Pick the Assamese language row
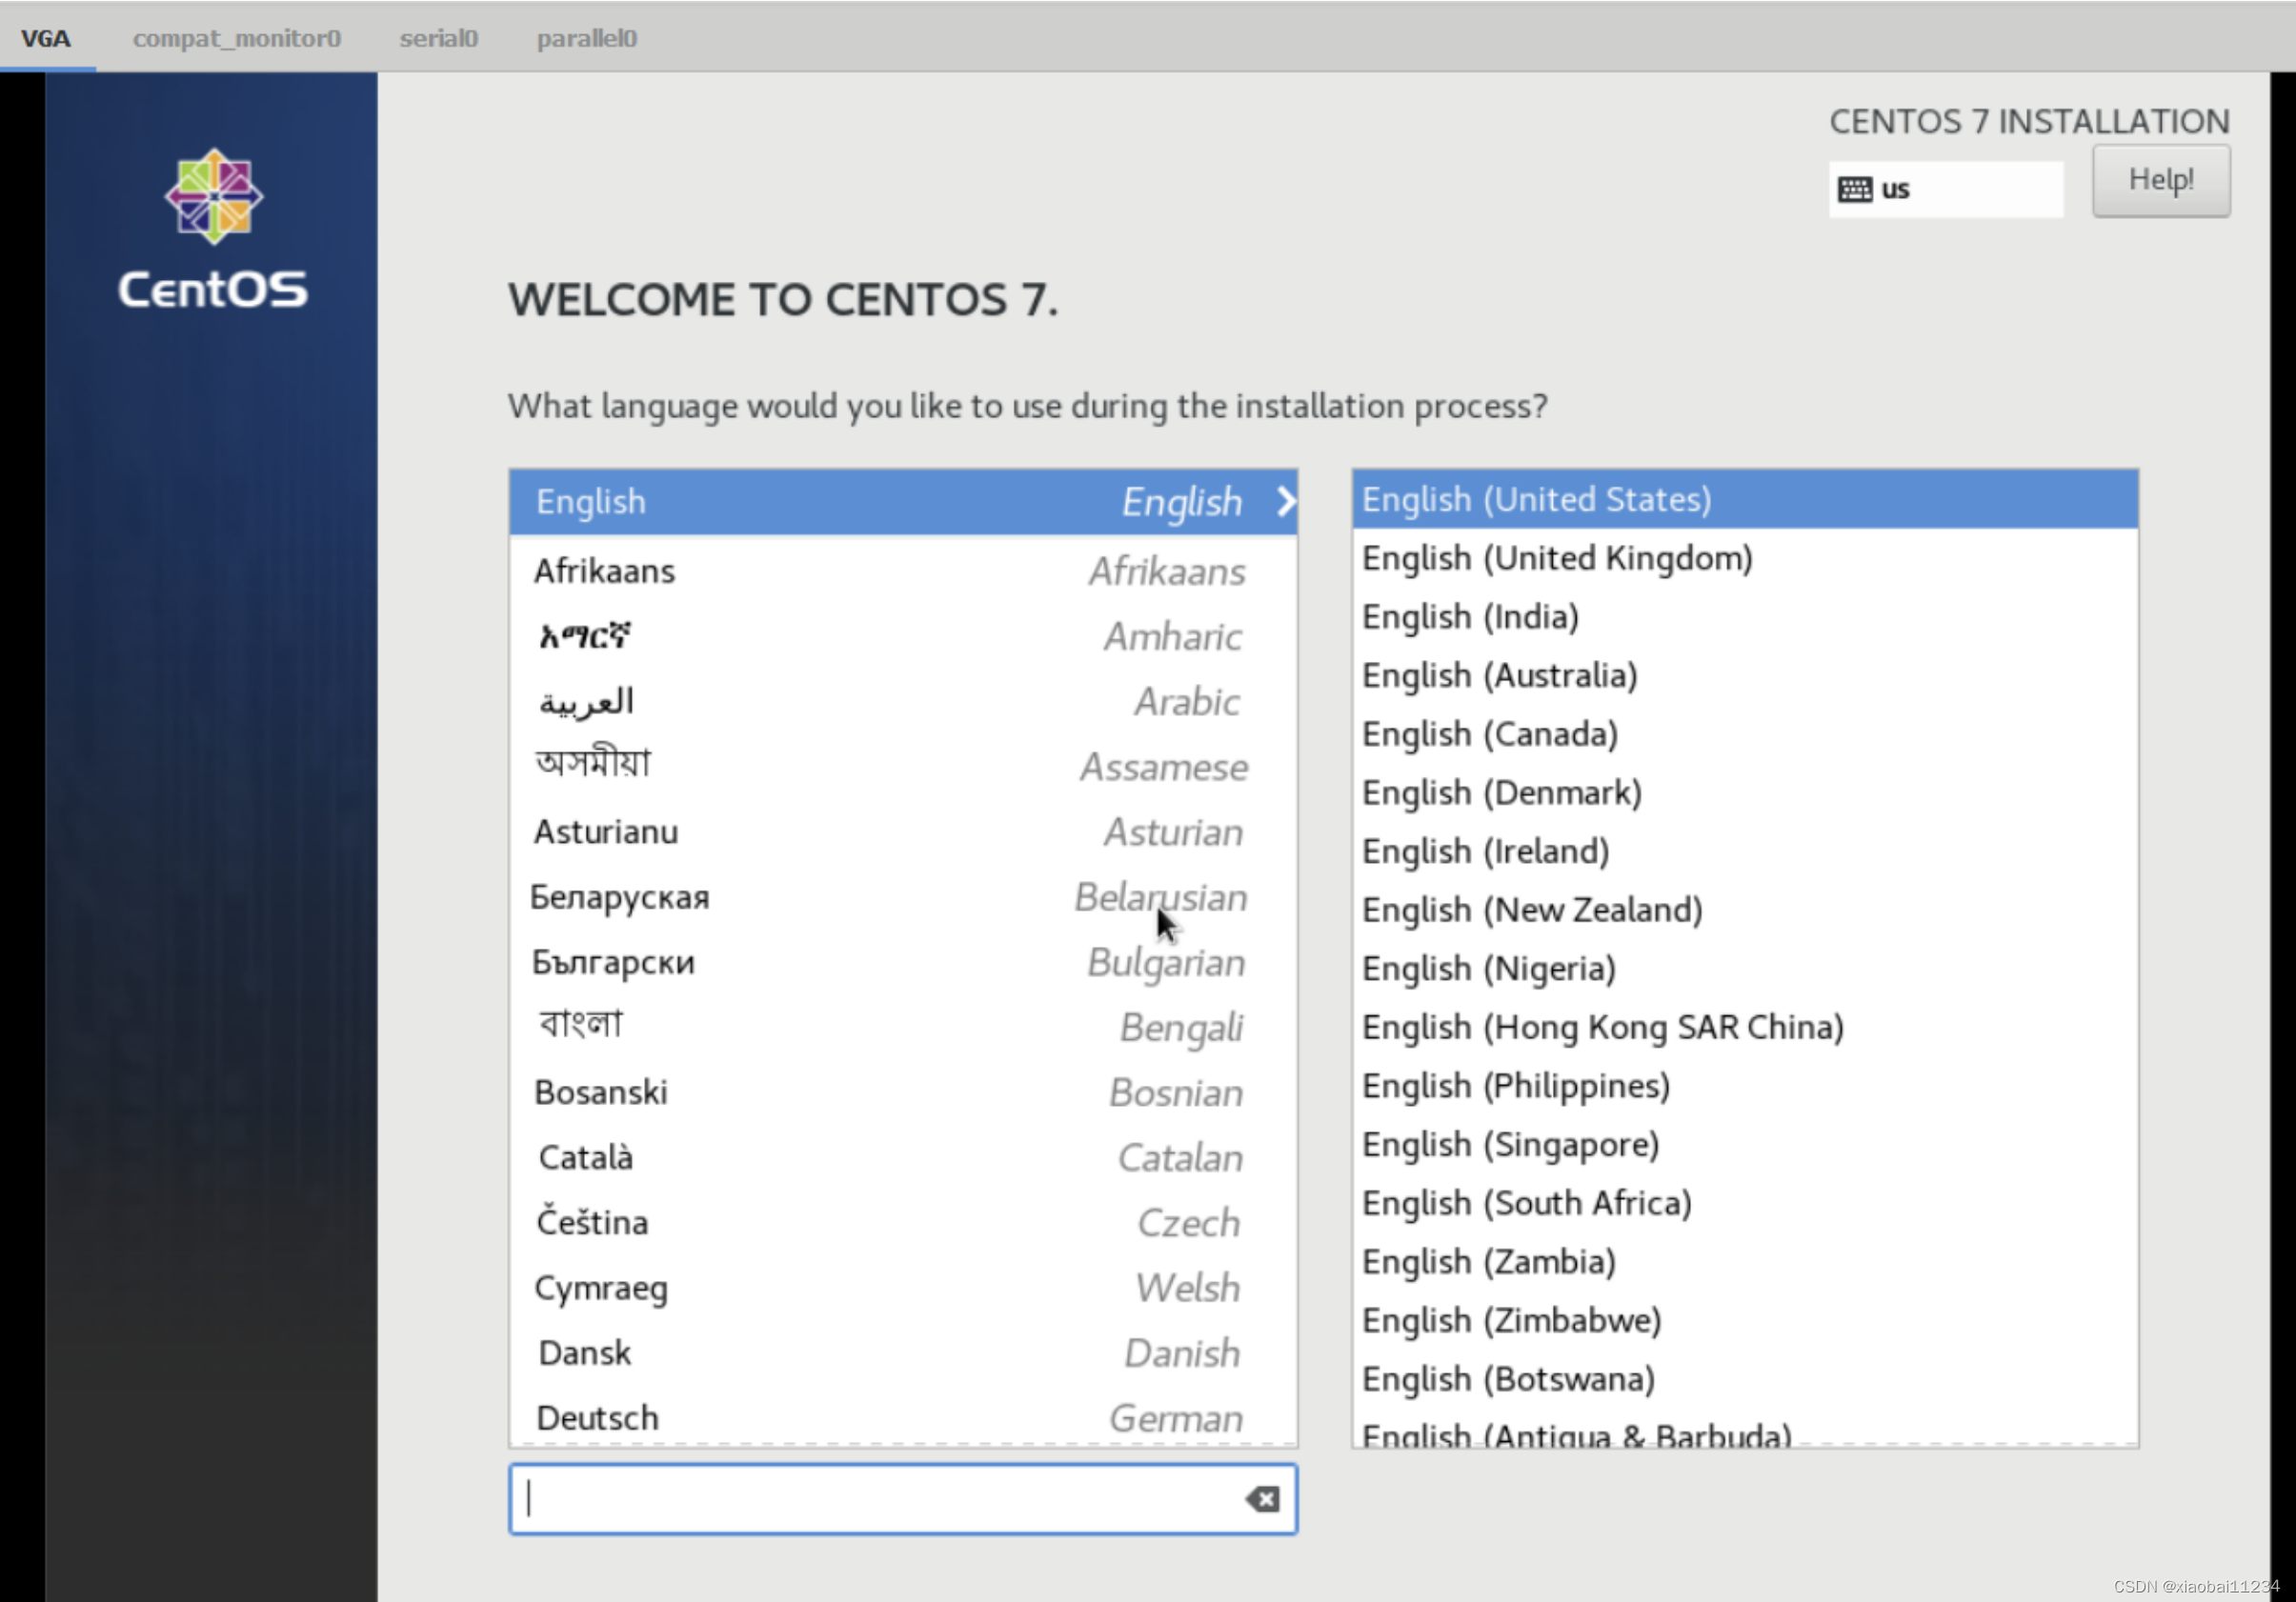This screenshot has height=1602, width=2296. click(902, 766)
